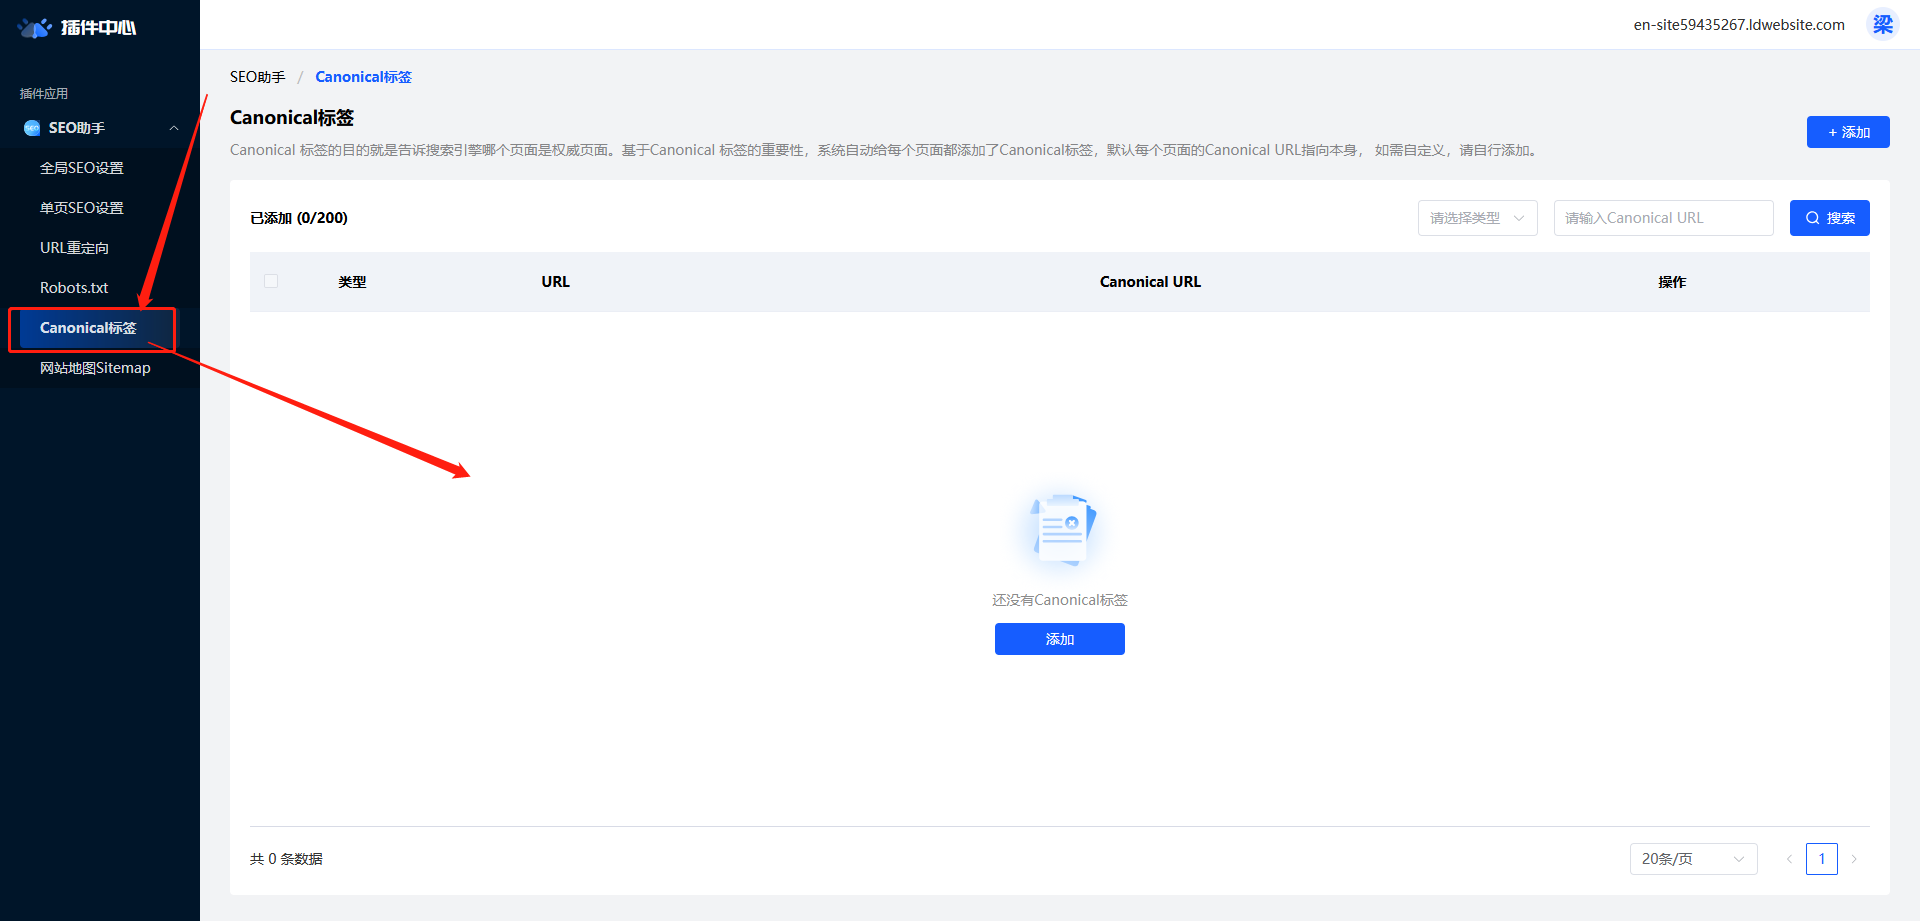1920x921 pixels.
Task: Click the Canonical URL search input field
Action: (1662, 218)
